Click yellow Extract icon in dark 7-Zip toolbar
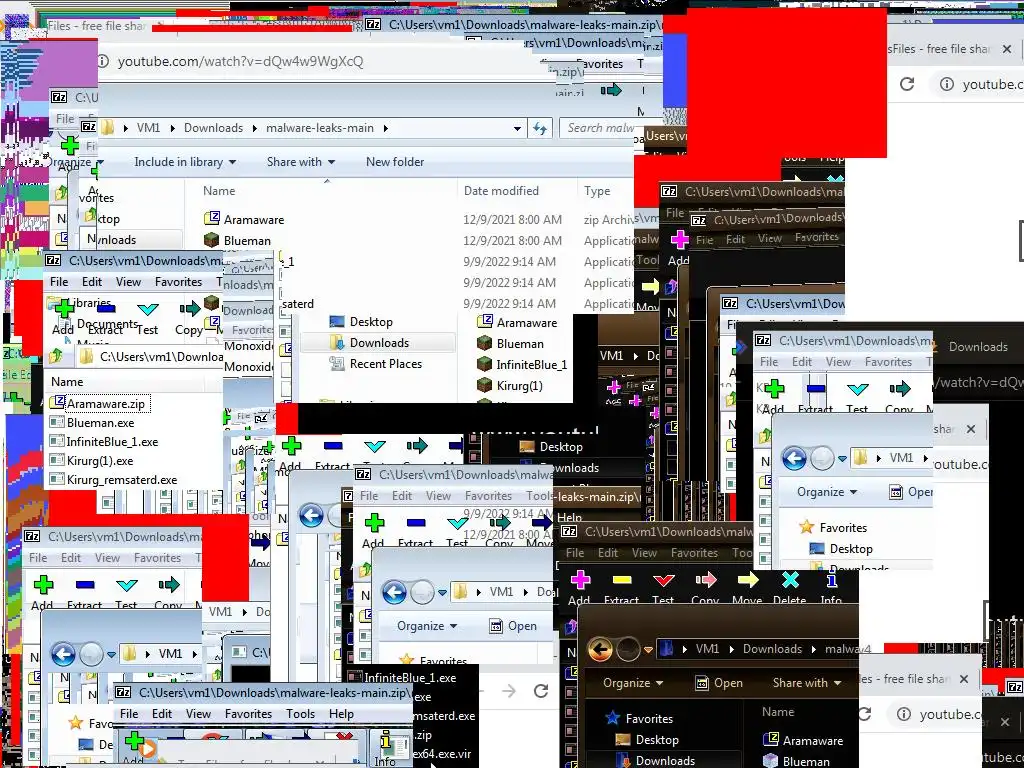 point(622,579)
